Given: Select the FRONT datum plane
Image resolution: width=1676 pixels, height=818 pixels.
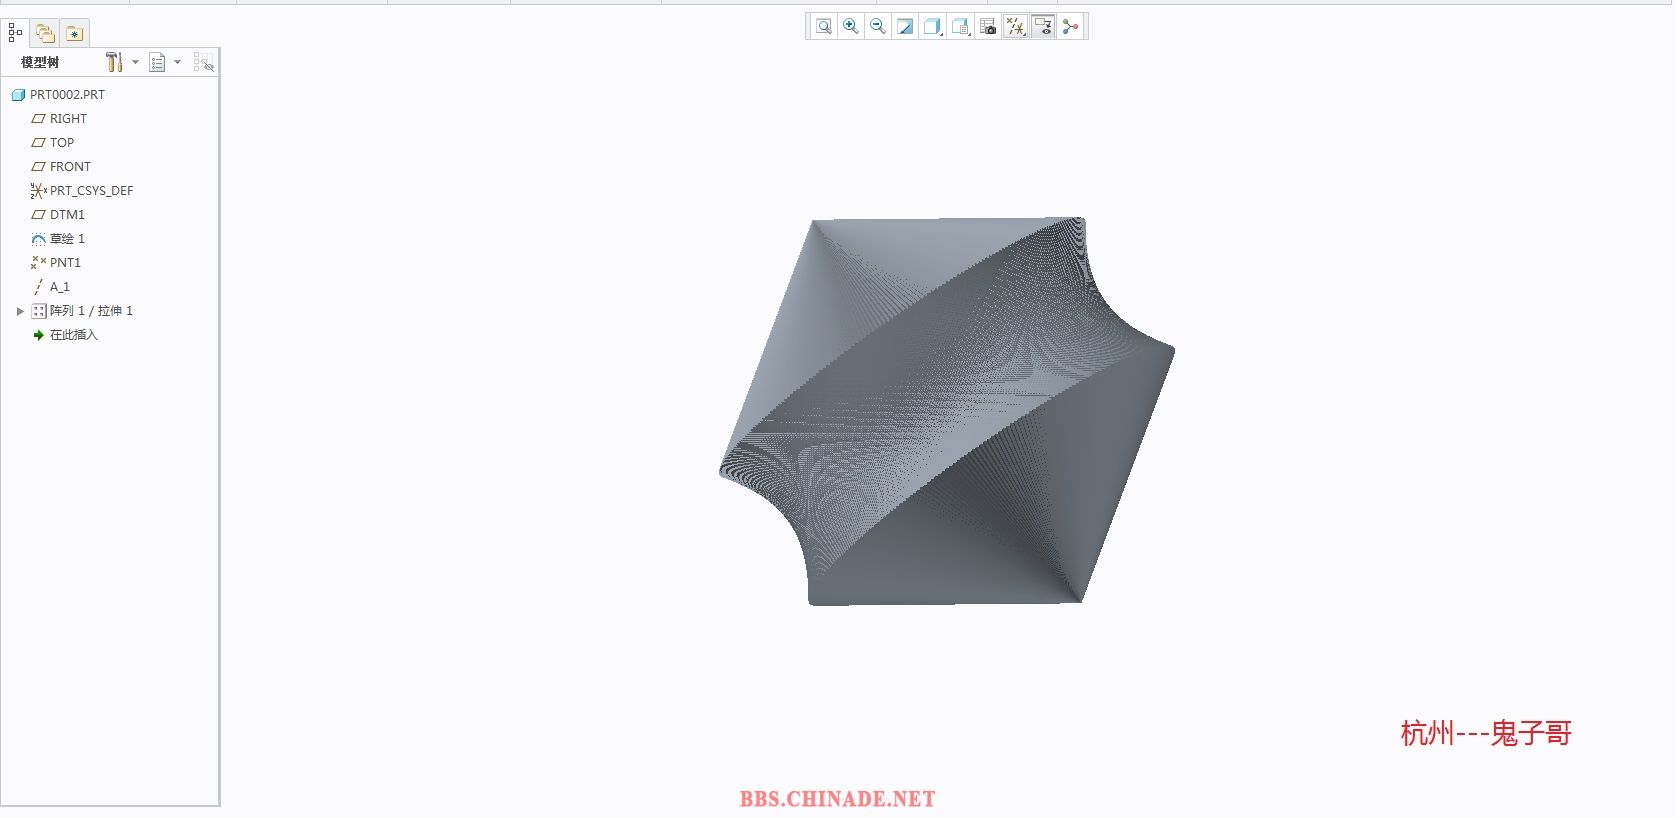Looking at the screenshot, I should pos(70,167).
